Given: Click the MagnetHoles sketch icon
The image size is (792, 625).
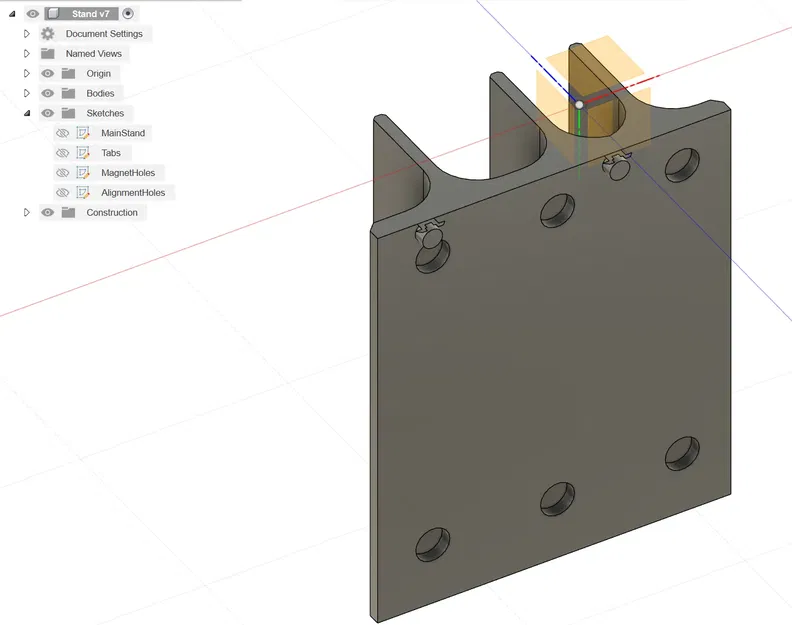Looking at the screenshot, I should (x=83, y=173).
